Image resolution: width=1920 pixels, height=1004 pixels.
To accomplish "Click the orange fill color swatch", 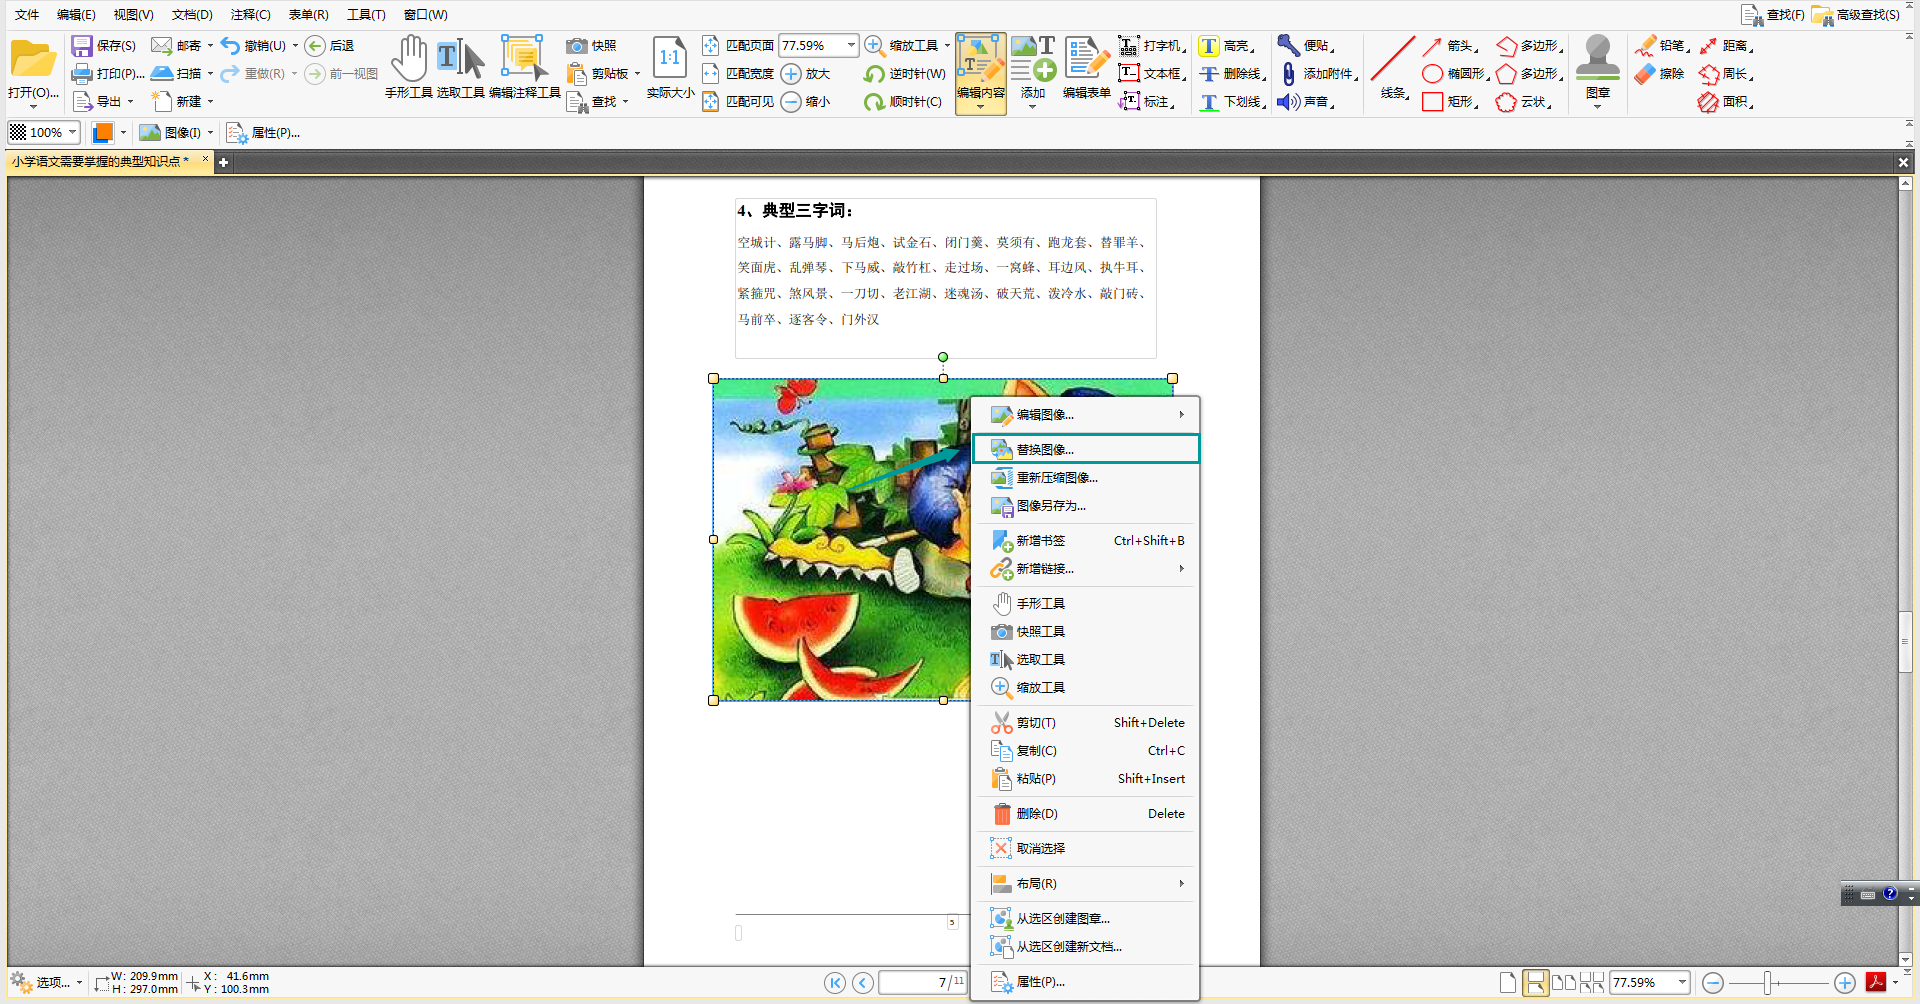I will pyautogui.click(x=102, y=132).
